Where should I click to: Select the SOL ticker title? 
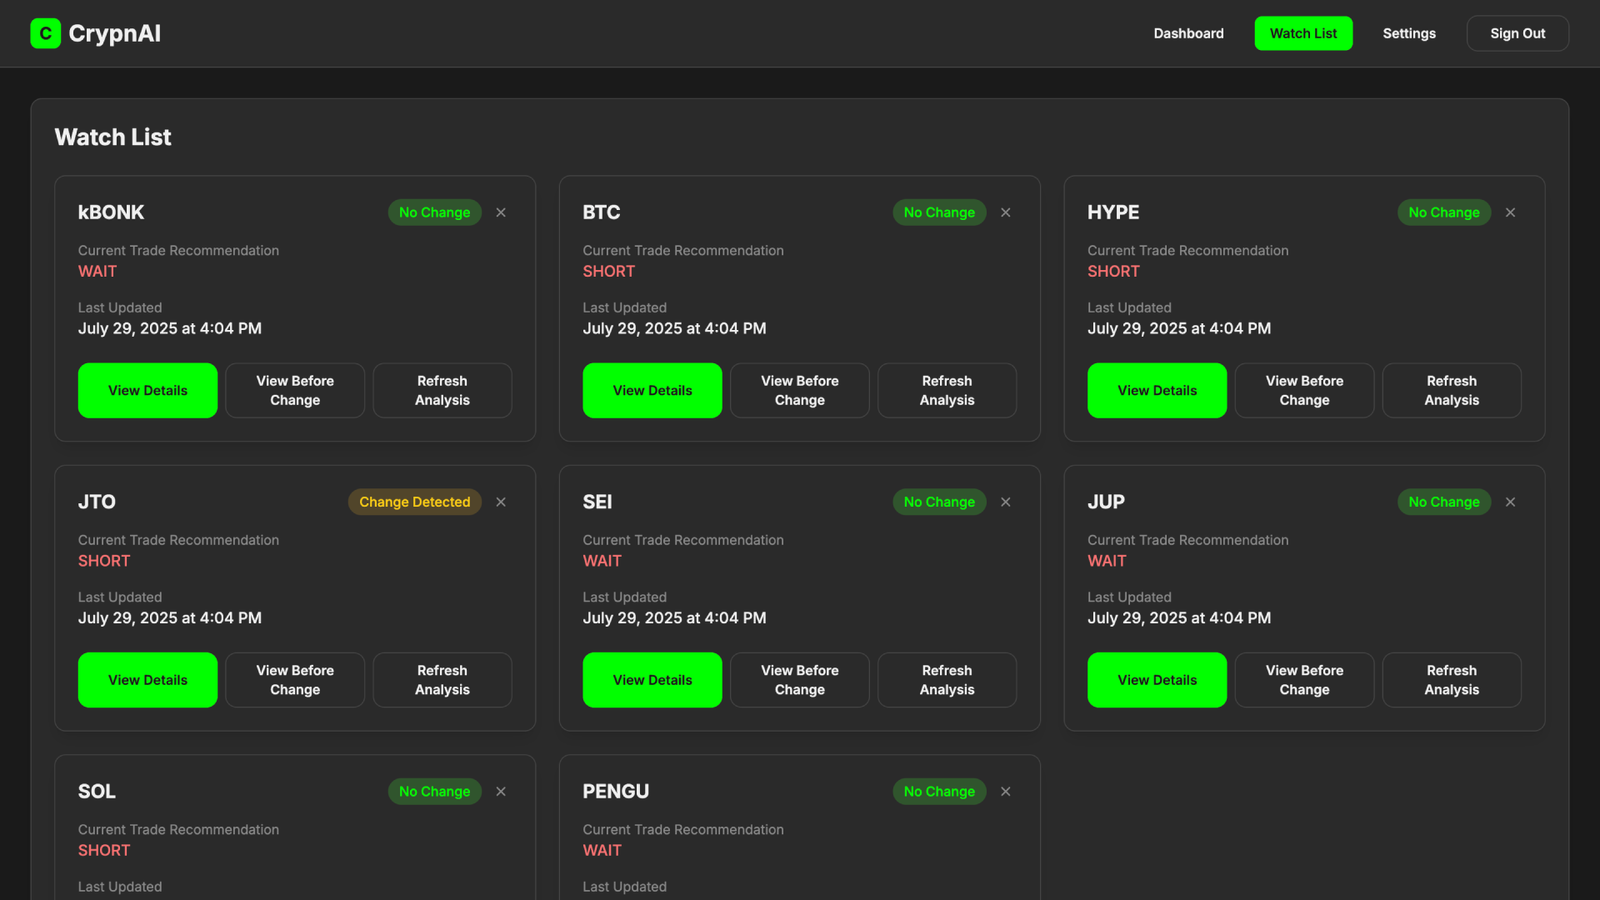coord(97,791)
